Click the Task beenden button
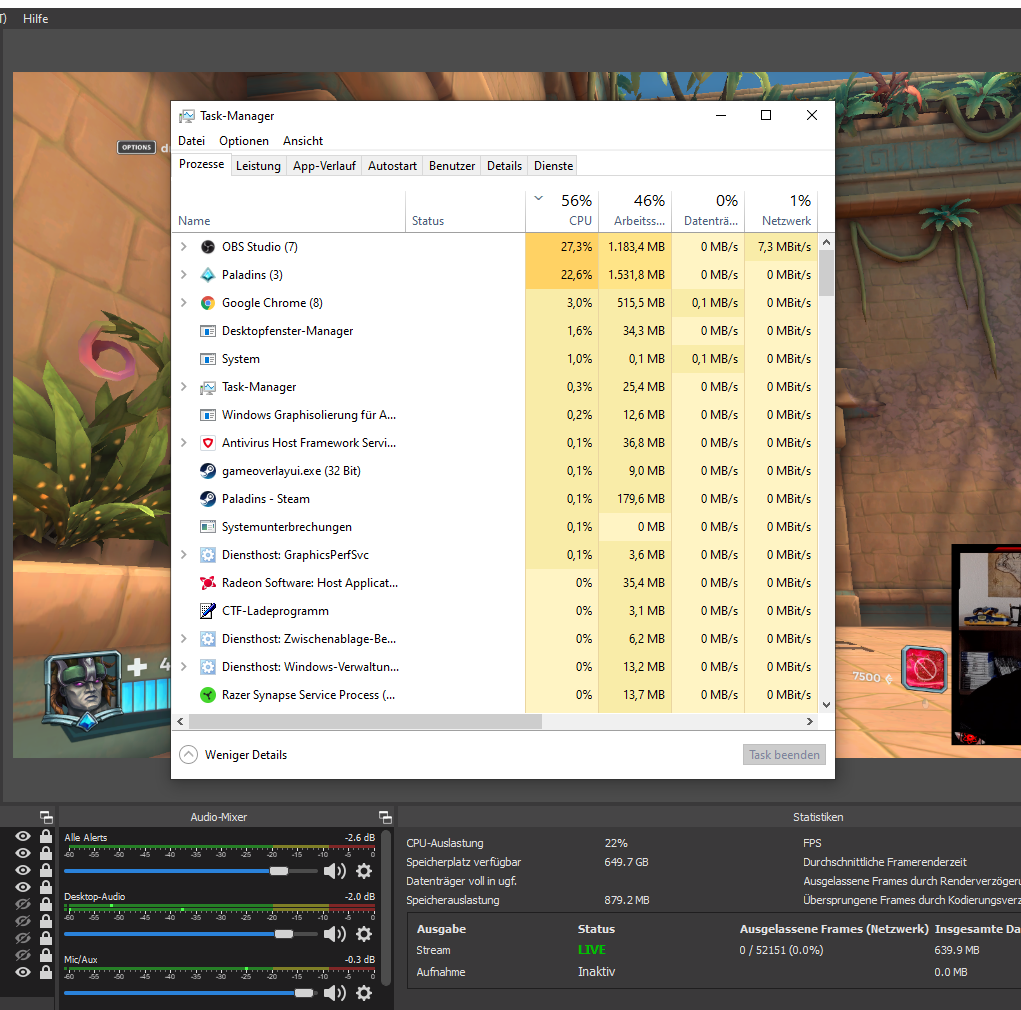Viewport: 1021px width, 1010px height. pyautogui.click(x=784, y=755)
